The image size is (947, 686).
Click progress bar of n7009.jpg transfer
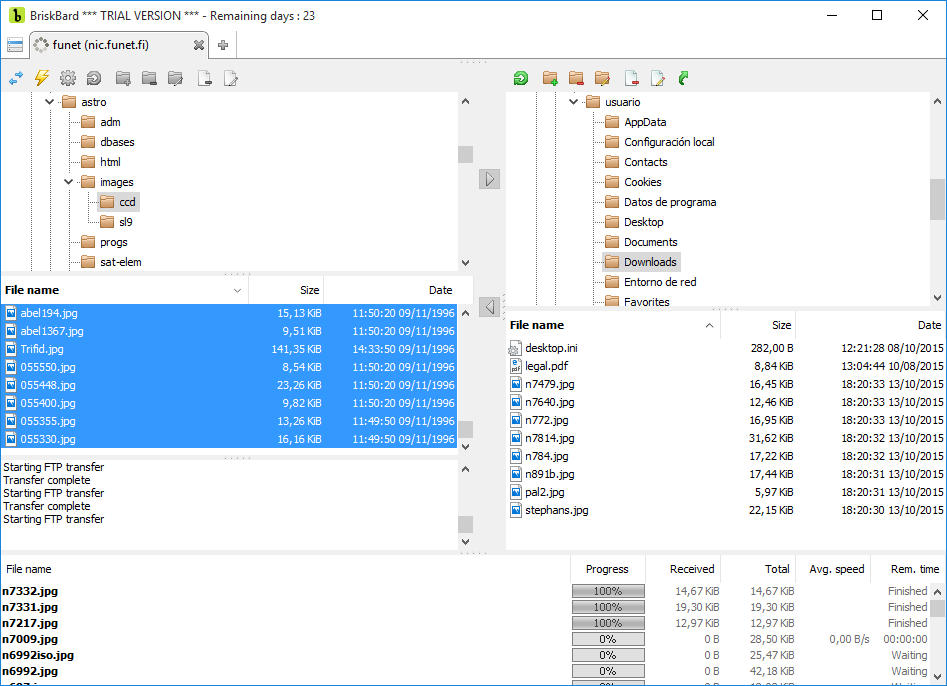click(608, 639)
